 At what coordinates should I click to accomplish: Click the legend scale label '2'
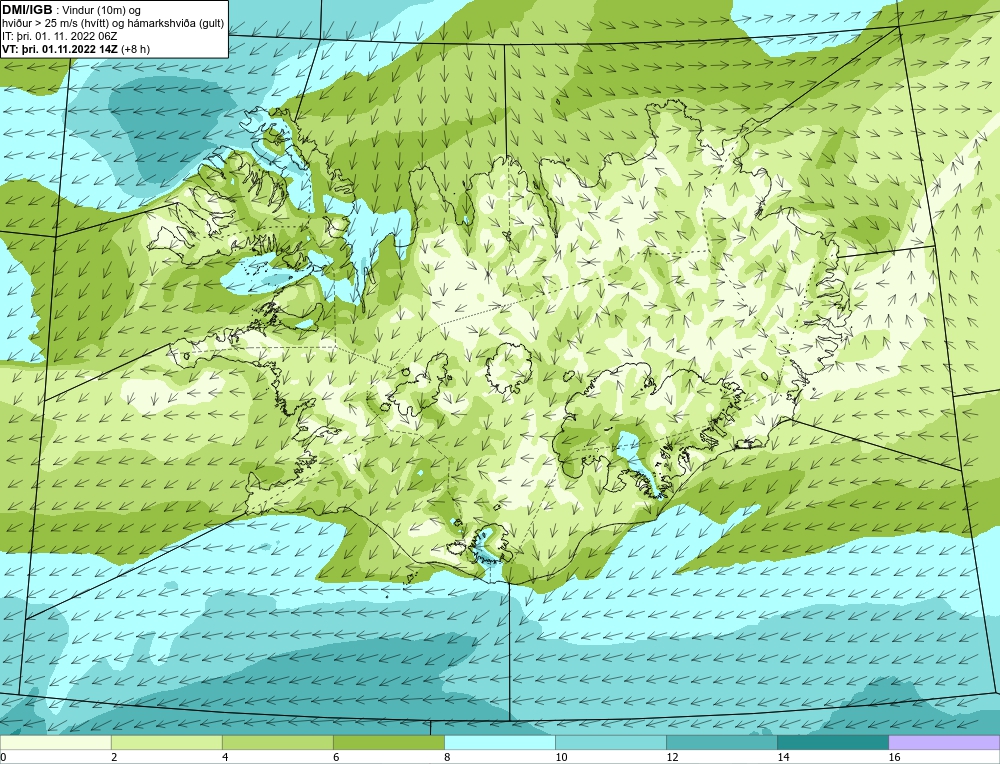(x=114, y=757)
